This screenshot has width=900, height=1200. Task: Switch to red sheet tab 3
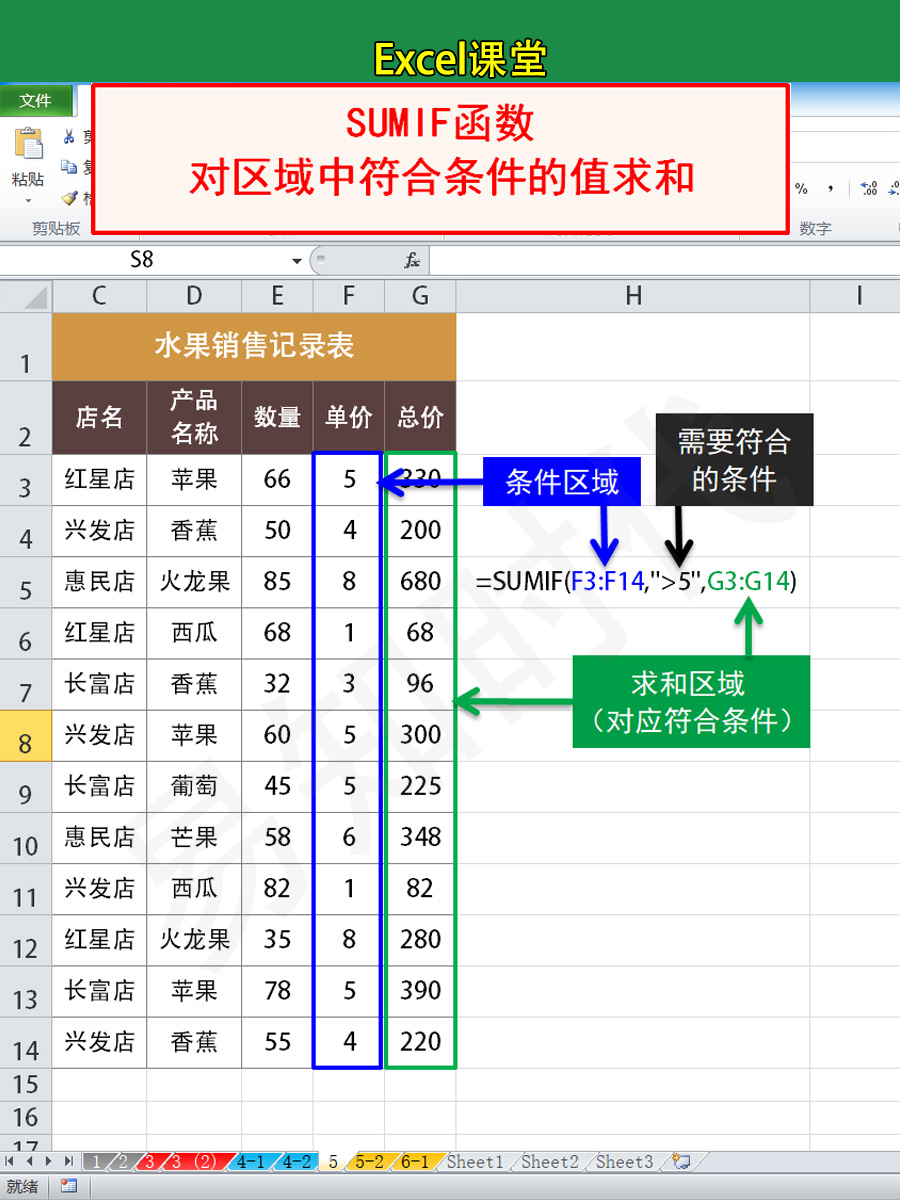[150, 1162]
